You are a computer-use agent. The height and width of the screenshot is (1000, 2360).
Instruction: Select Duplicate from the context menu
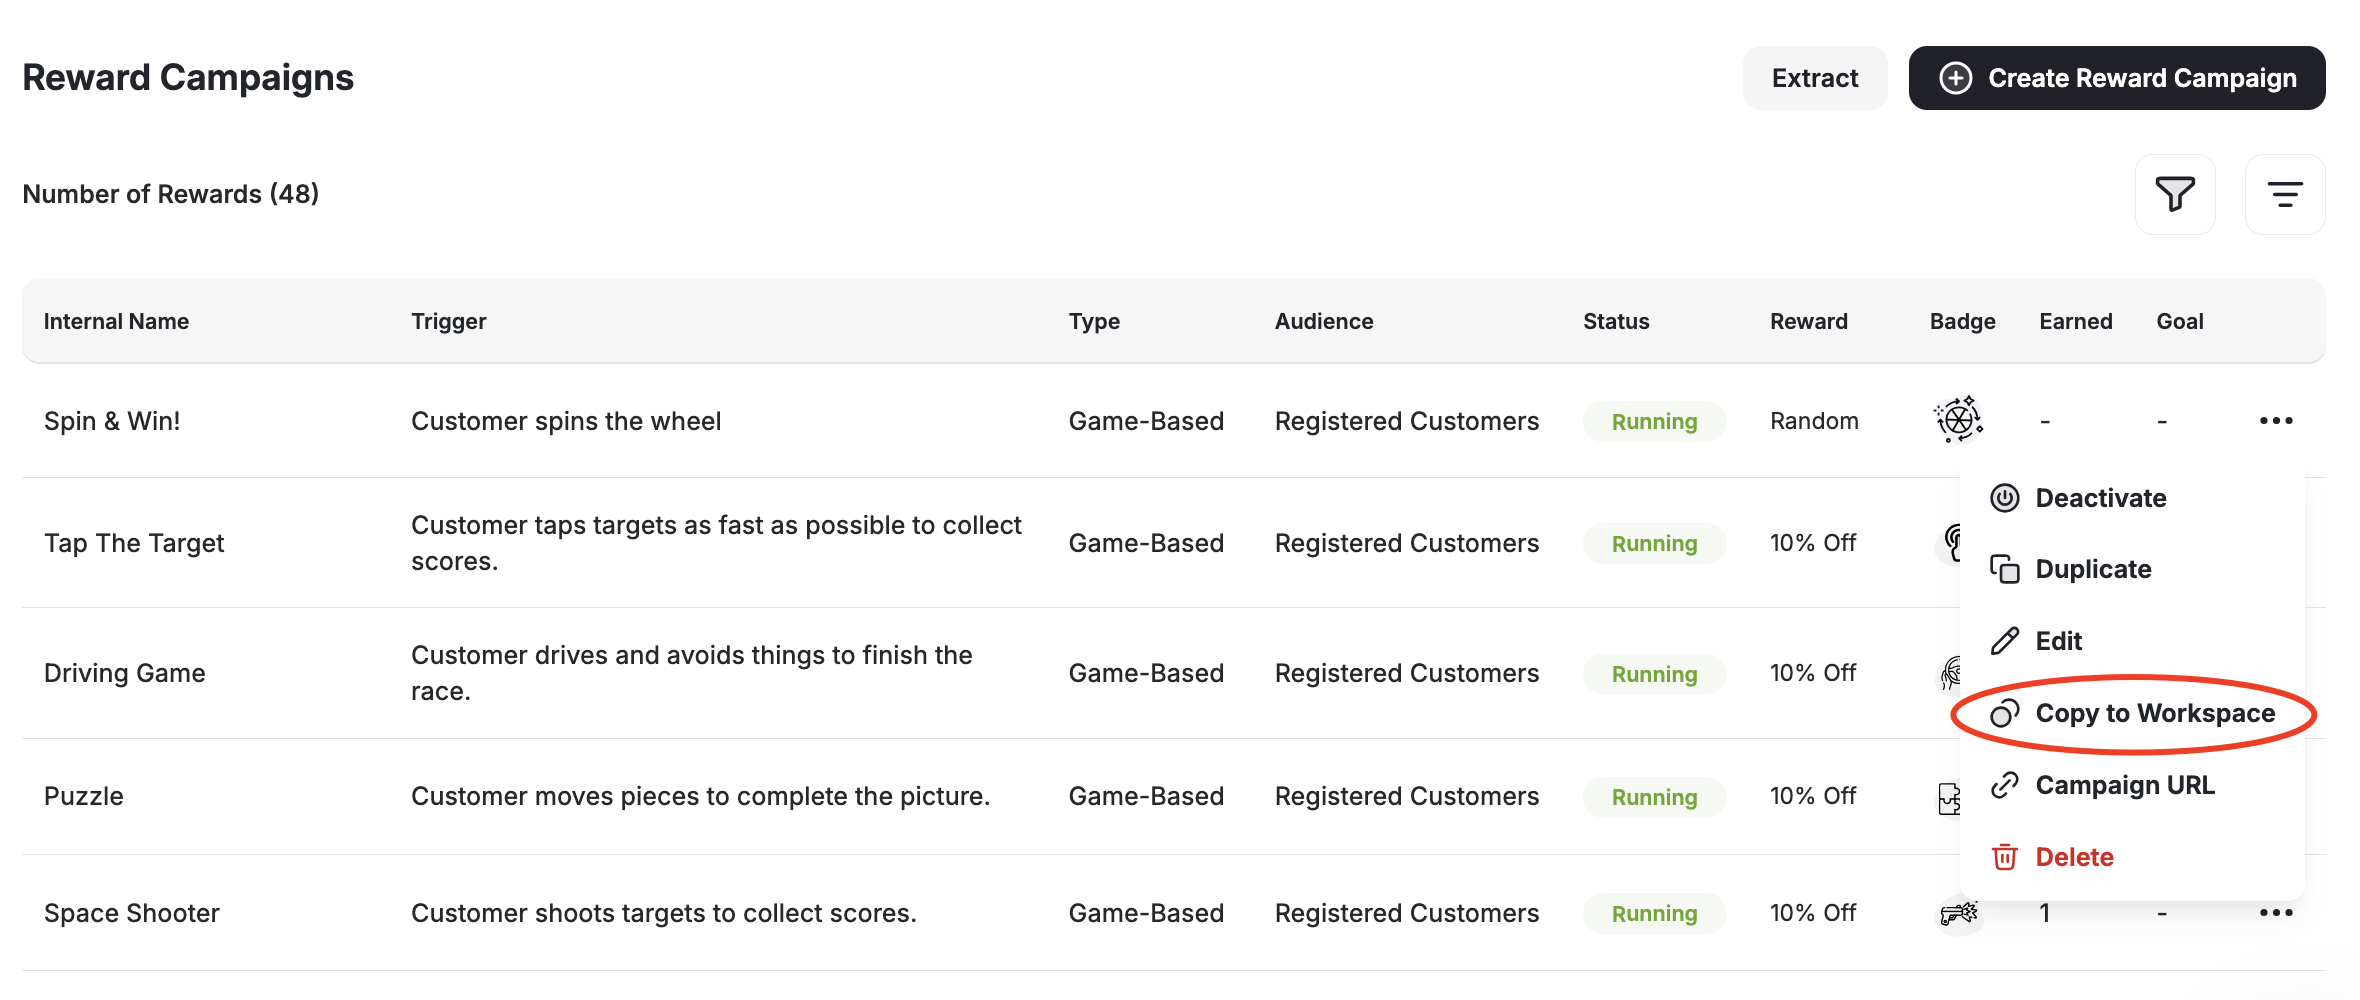click(x=2094, y=569)
